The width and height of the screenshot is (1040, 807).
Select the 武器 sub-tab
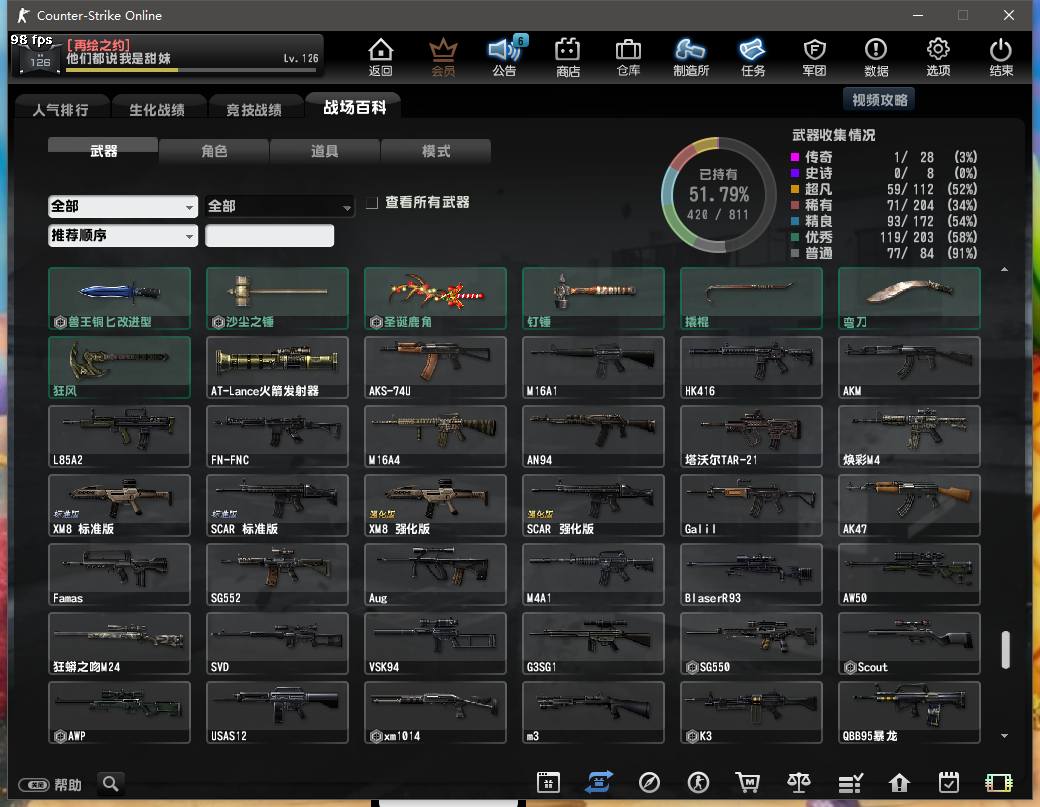[x=103, y=151]
